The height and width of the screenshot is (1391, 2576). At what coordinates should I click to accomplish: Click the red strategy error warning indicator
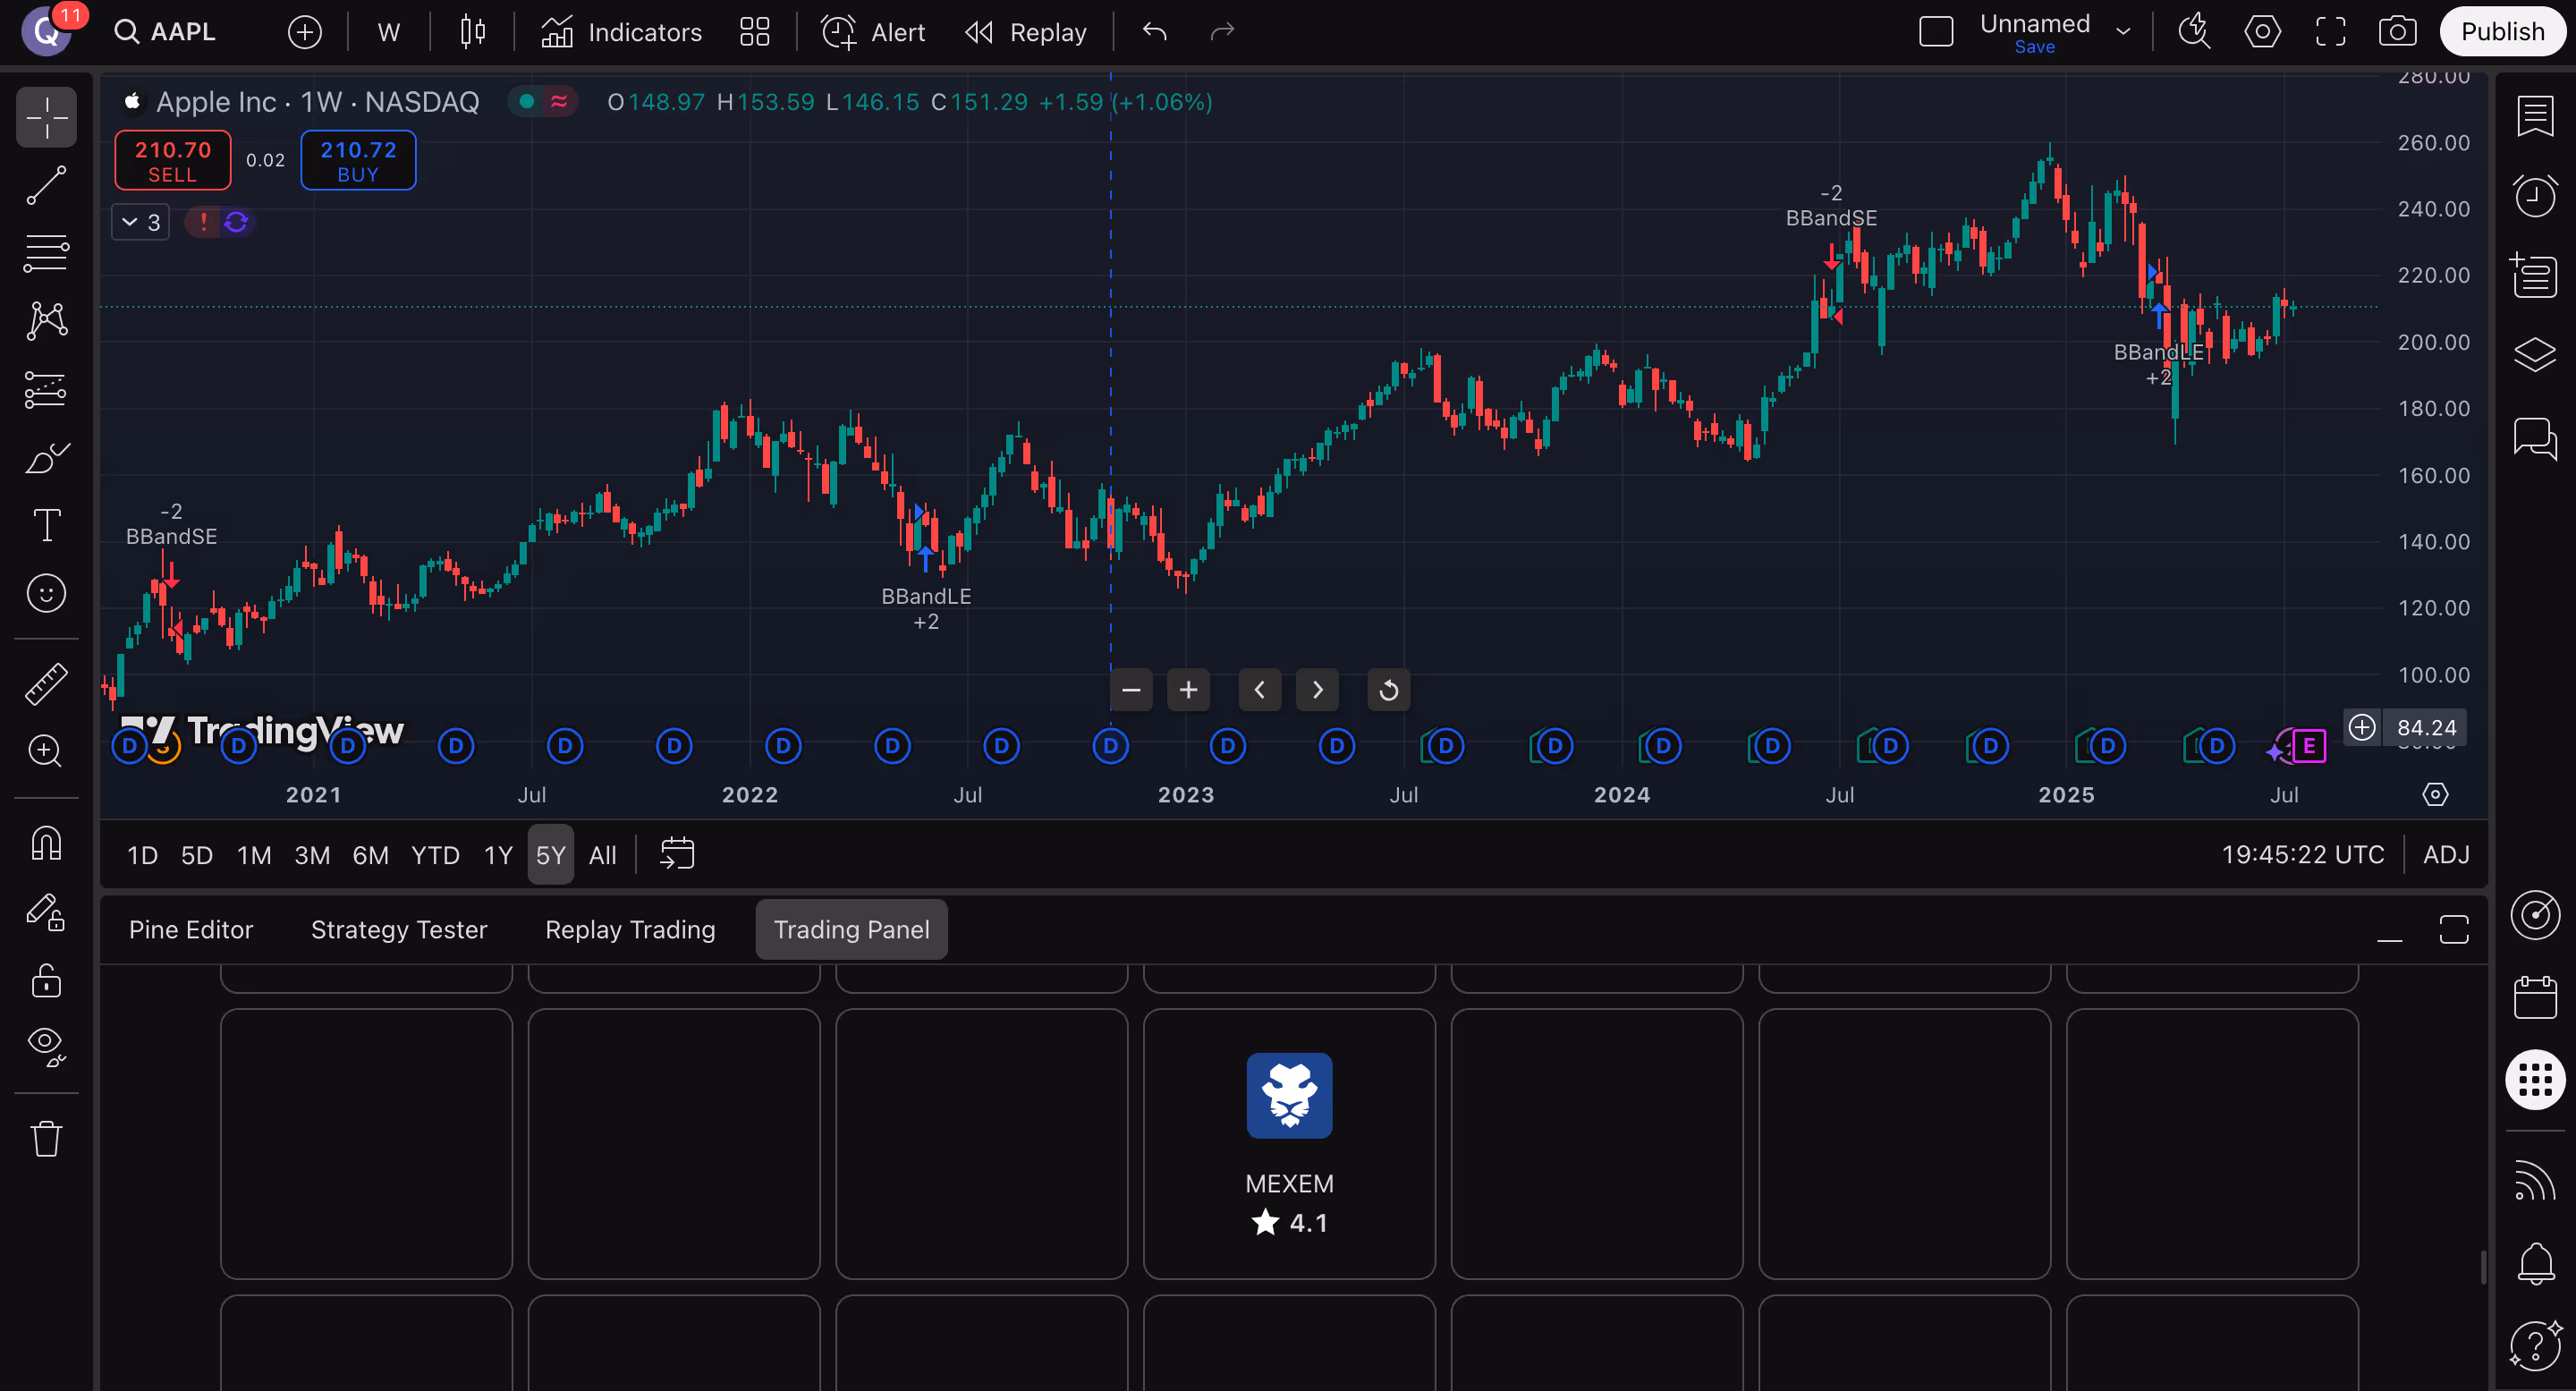pos(203,222)
